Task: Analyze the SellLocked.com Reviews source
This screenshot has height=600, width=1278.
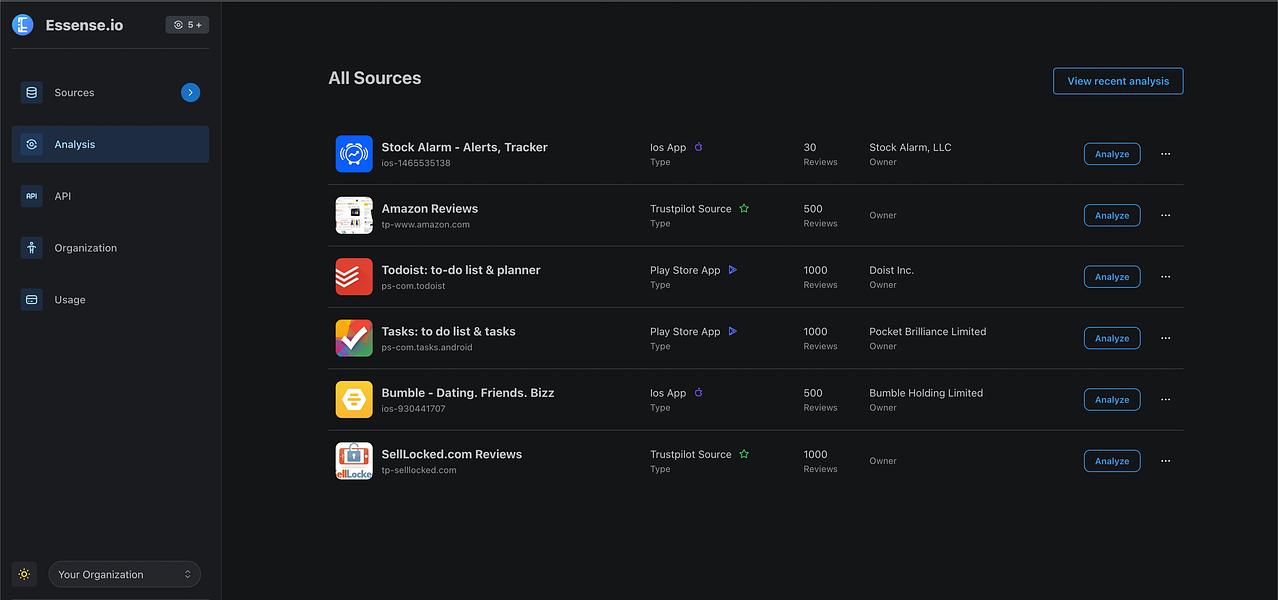Action: (1112, 461)
